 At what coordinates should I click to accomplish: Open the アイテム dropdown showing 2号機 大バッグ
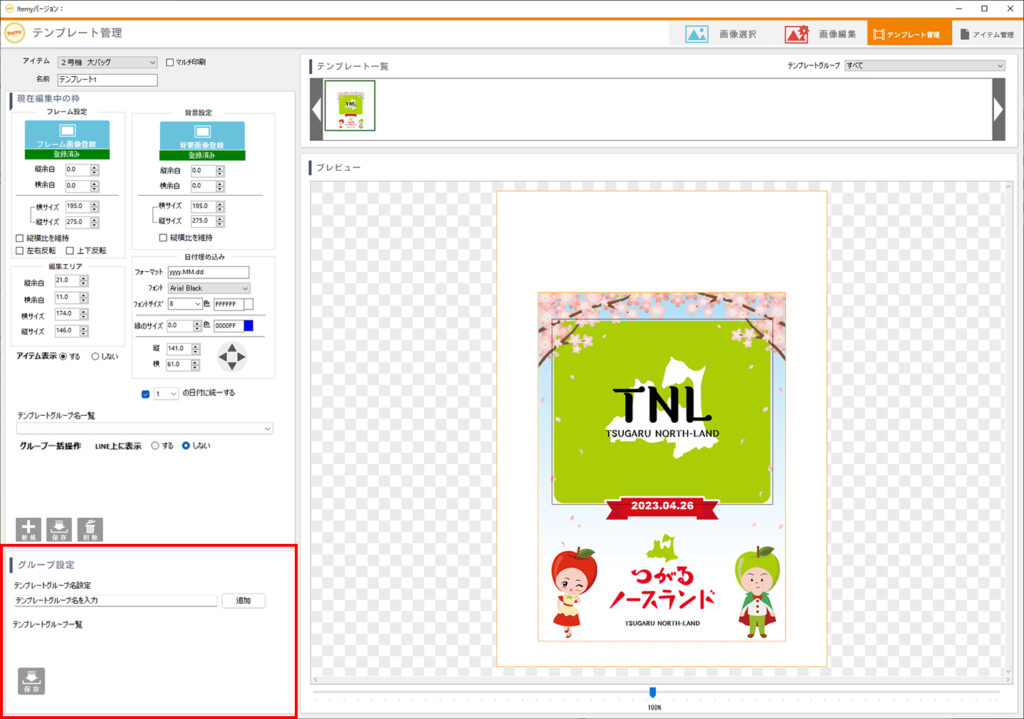coord(107,62)
